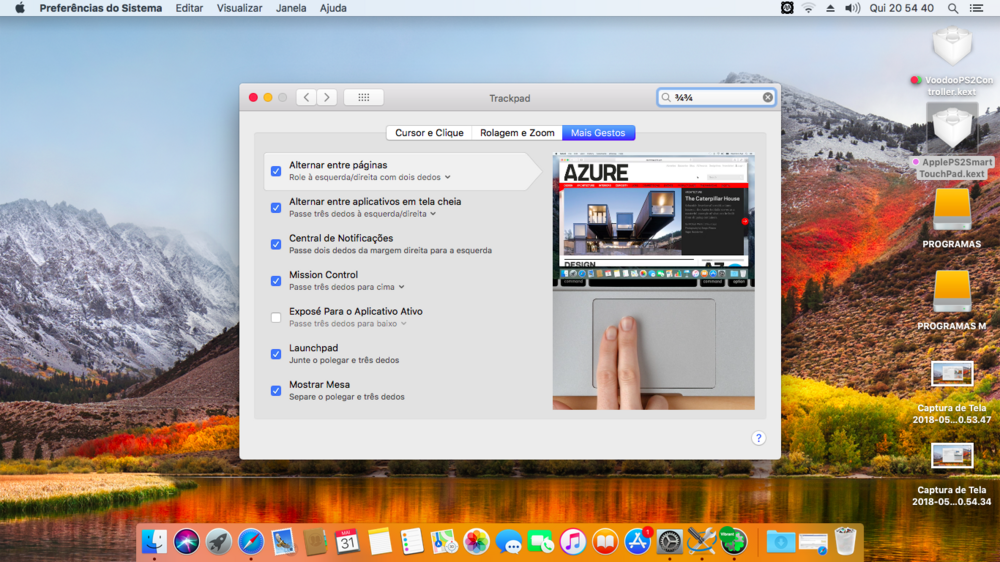Image resolution: width=1000 pixels, height=562 pixels.
Task: Switch to the Cursor e Clique tab
Action: point(429,133)
